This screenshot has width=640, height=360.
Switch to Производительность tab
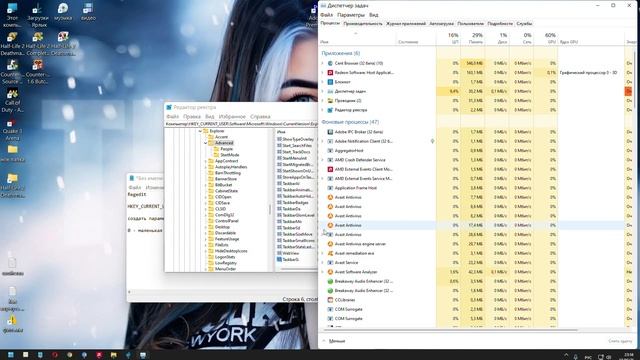(363, 24)
